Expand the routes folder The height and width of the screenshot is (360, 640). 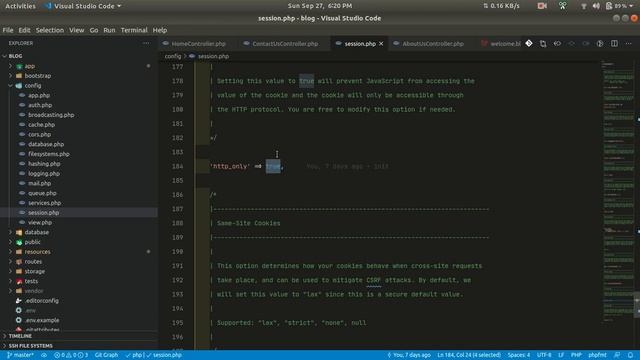coord(11,262)
